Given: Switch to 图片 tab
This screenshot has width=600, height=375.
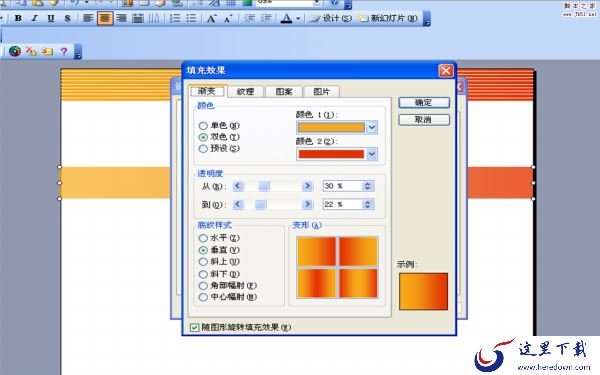Looking at the screenshot, I should [321, 91].
